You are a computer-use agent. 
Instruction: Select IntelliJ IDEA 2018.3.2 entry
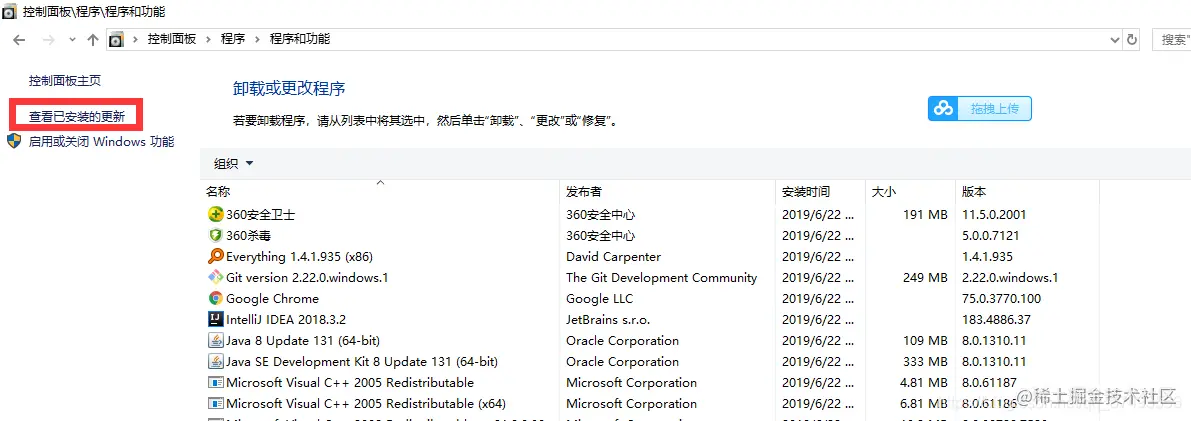pos(286,319)
